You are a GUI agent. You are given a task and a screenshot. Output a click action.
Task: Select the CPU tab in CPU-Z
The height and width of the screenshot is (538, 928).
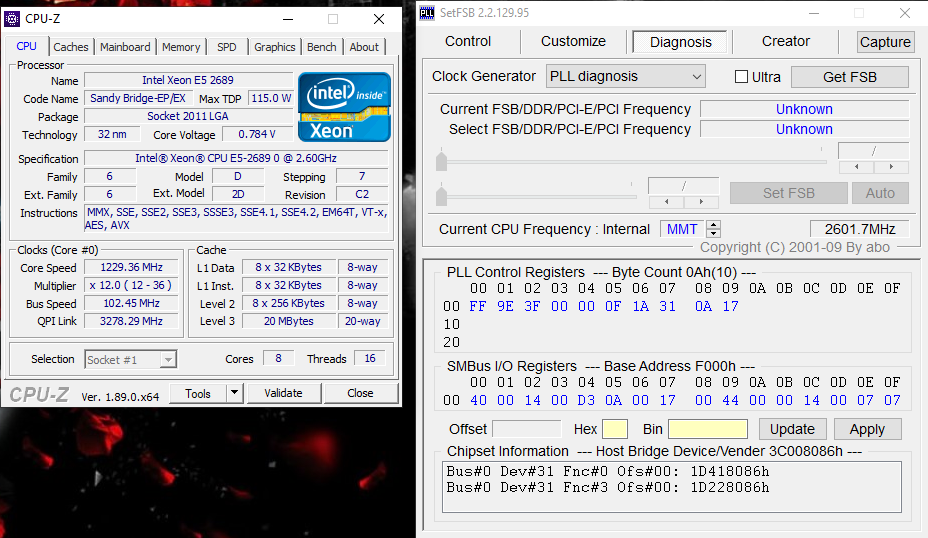pos(27,46)
